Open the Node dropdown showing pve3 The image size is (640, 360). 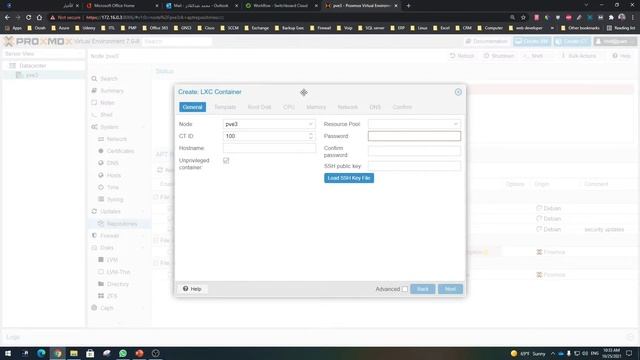(269, 124)
